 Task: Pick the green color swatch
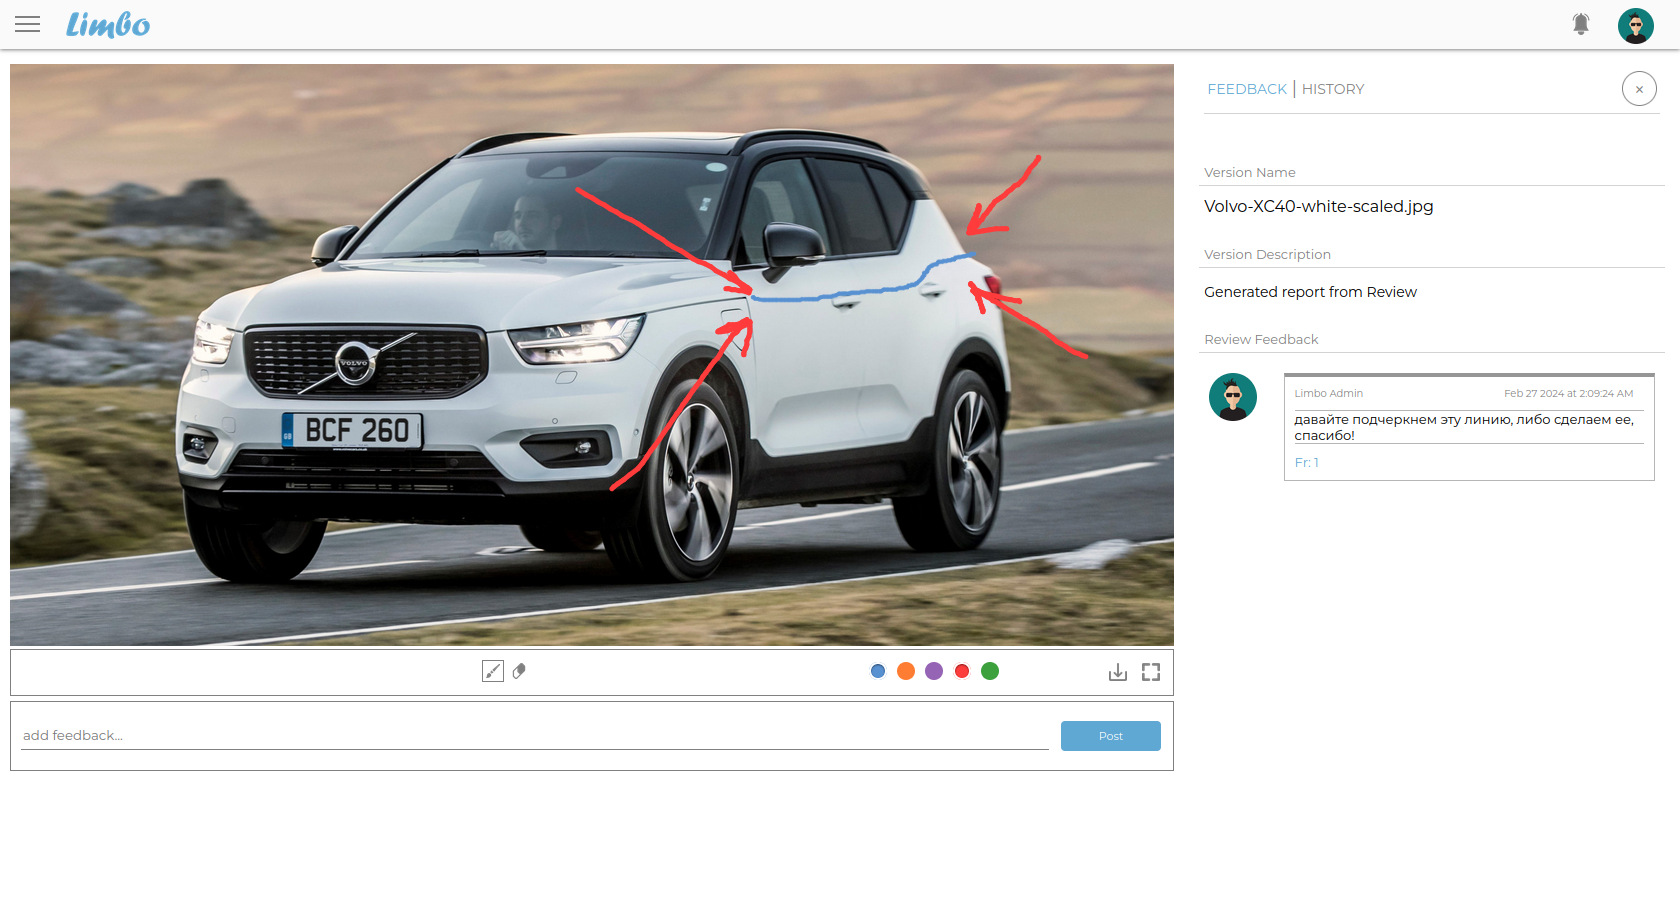point(990,671)
